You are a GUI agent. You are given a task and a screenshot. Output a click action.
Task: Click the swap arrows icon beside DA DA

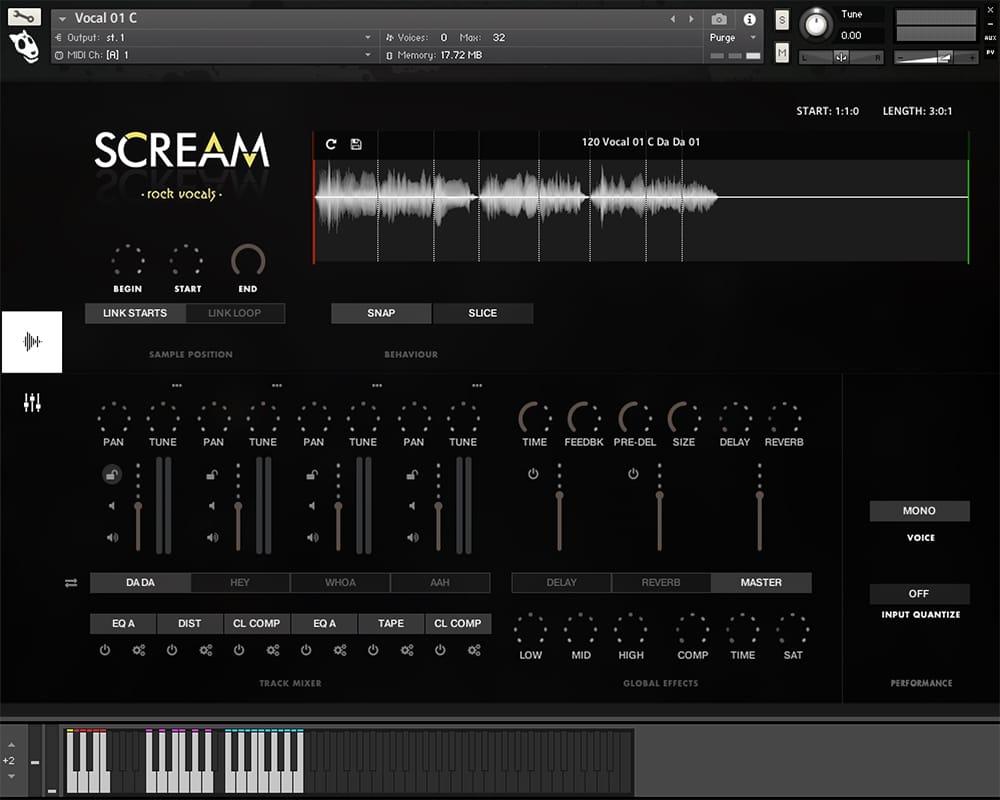(71, 583)
